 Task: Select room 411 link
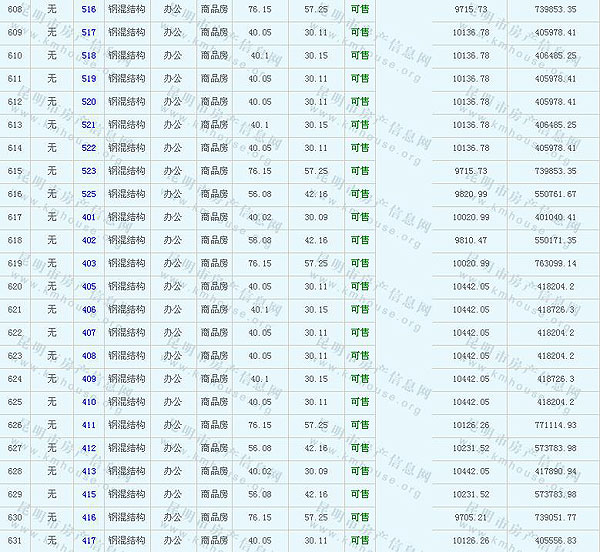point(89,425)
